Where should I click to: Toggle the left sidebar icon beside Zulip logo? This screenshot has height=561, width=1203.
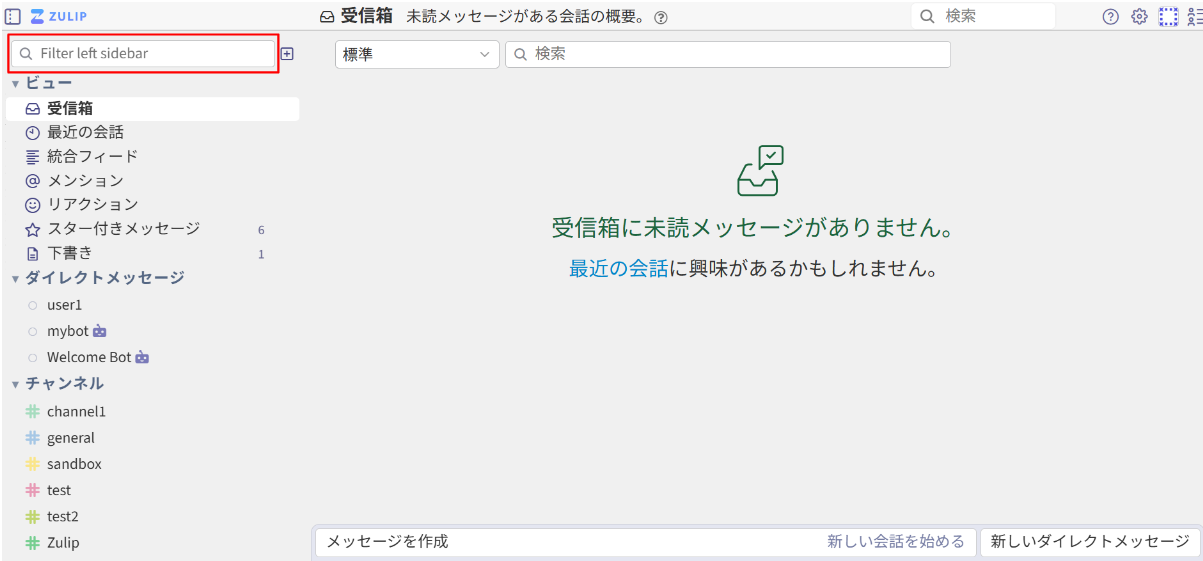(x=13, y=16)
